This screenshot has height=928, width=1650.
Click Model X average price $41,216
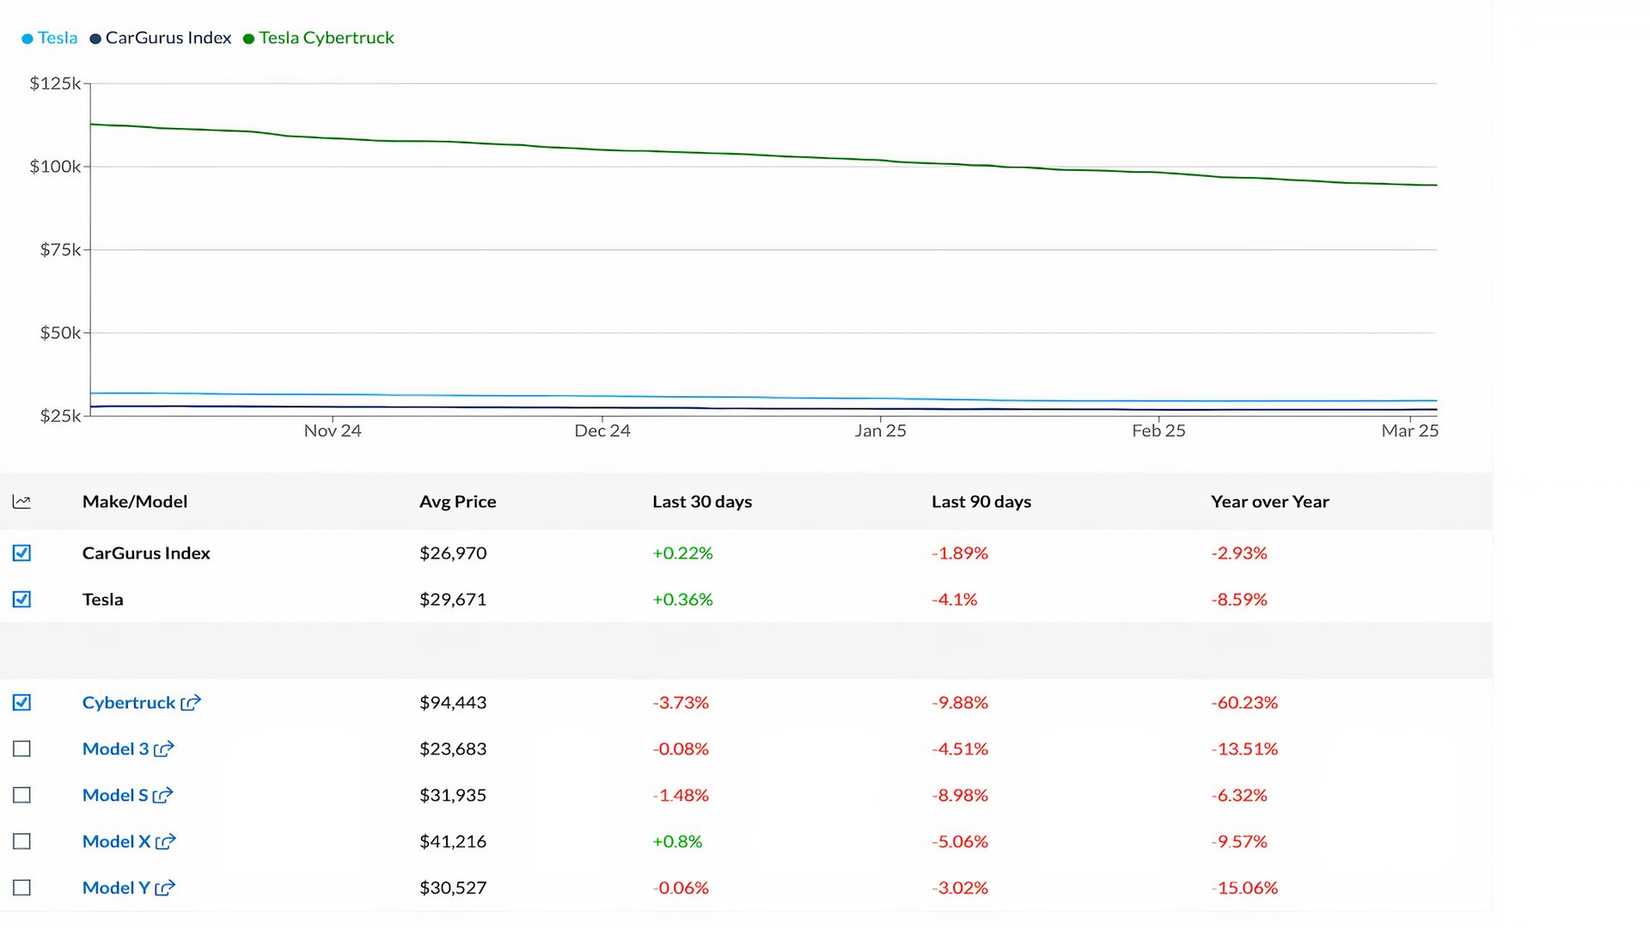click(x=453, y=842)
